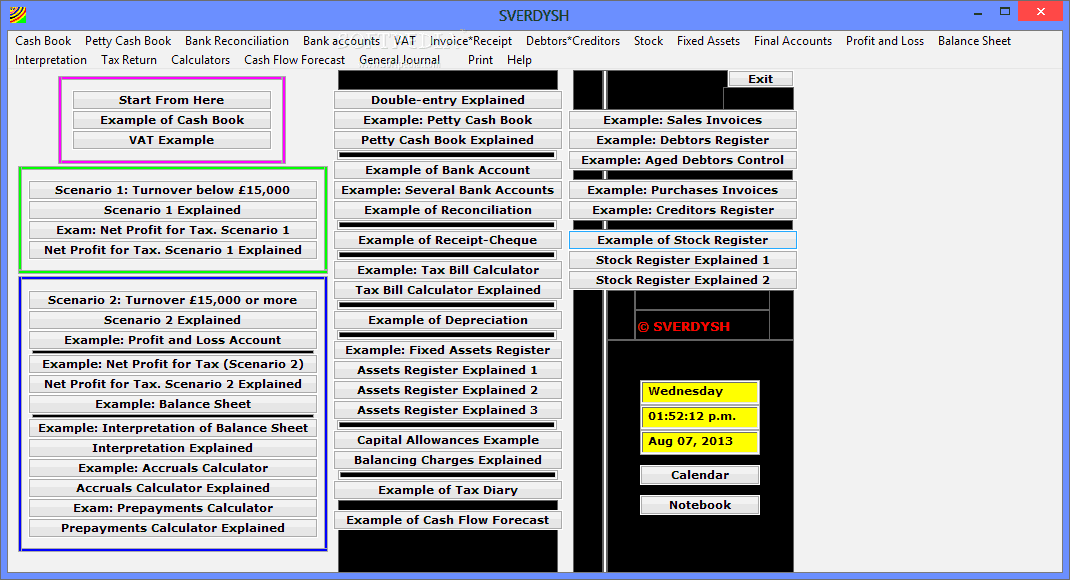Image resolution: width=1070 pixels, height=580 pixels.
Task: Open the Tax Return menu
Action: [x=129, y=60]
